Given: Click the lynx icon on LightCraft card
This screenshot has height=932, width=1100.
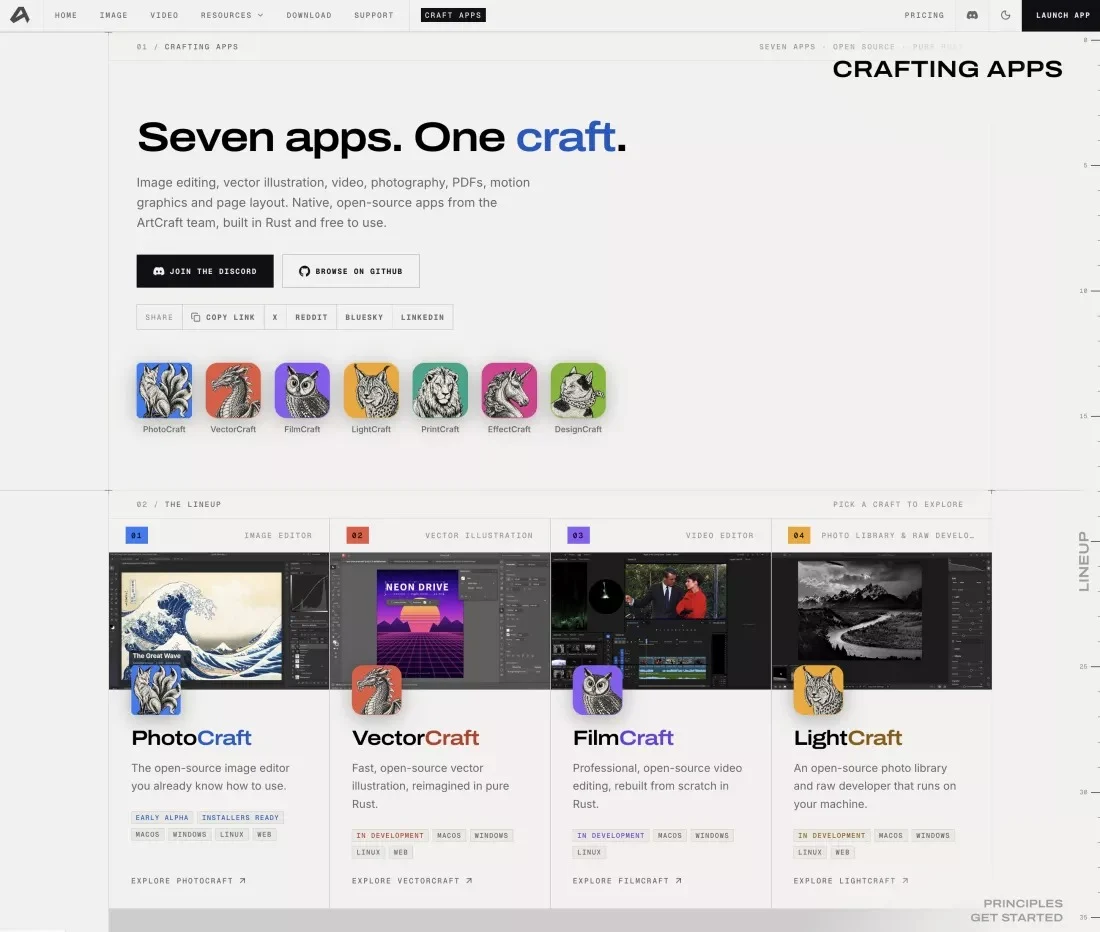Looking at the screenshot, I should pos(819,690).
